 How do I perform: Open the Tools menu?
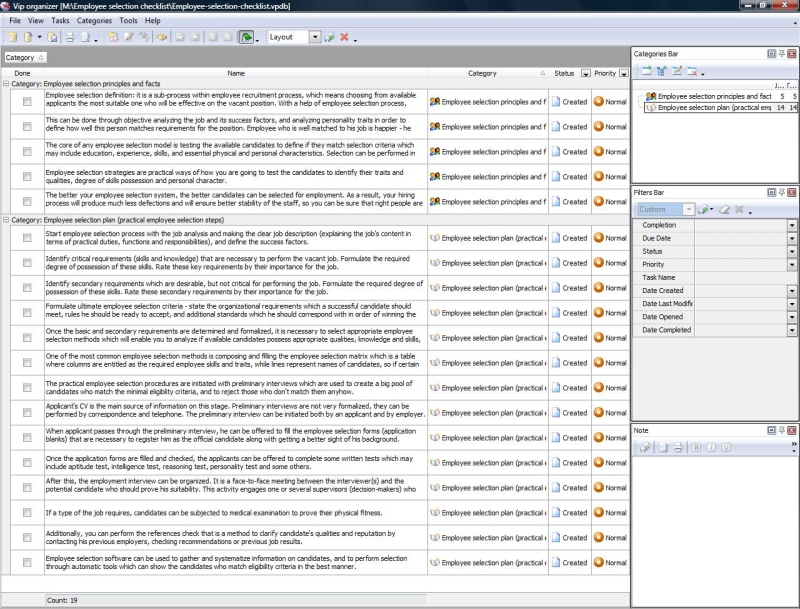[x=128, y=20]
